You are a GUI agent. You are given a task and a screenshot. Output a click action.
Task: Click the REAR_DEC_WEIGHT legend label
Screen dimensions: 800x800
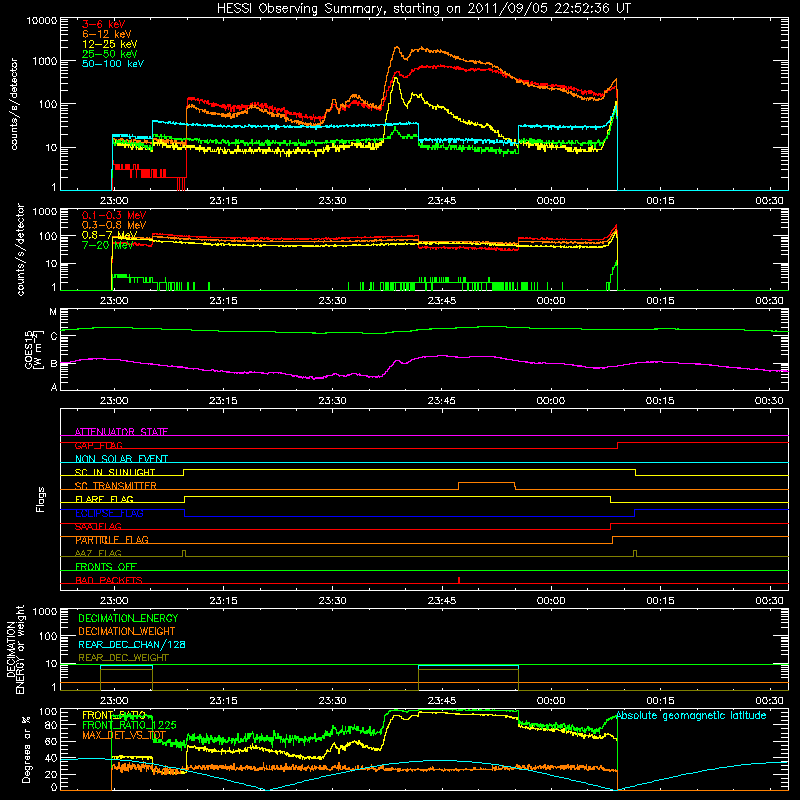pos(123,658)
